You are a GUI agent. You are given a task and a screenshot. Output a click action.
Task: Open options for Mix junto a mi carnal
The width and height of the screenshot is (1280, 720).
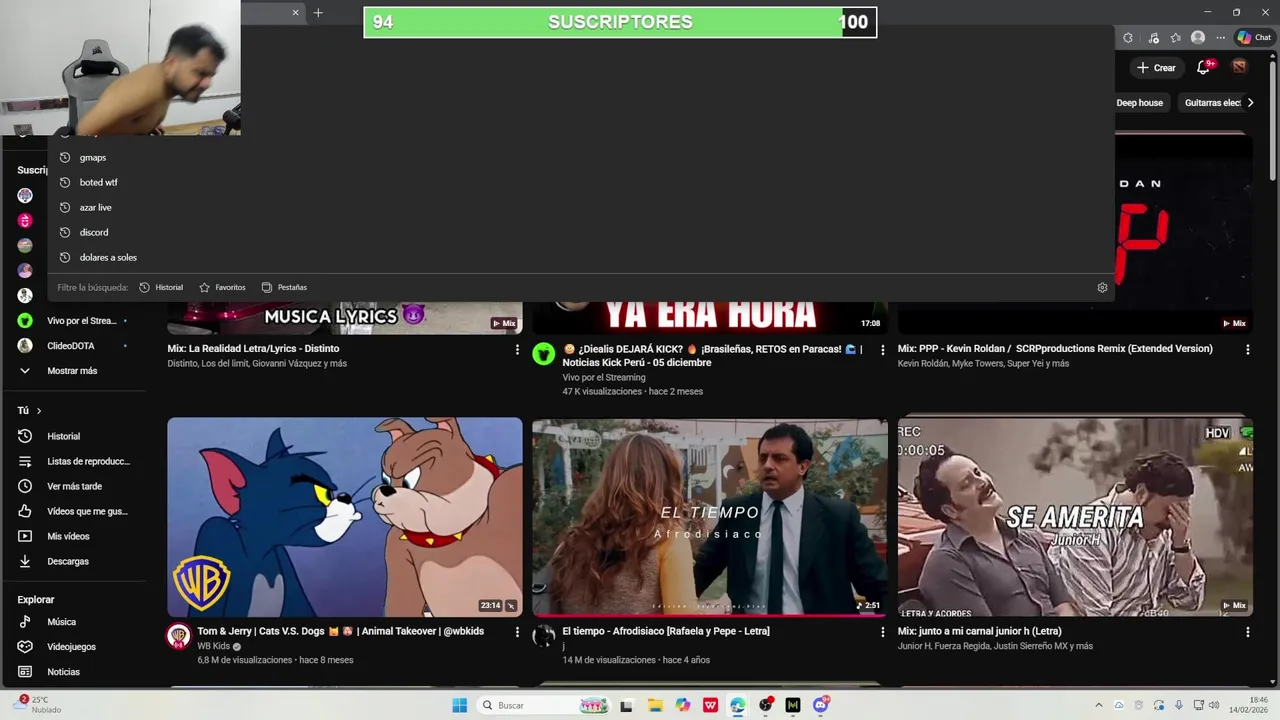pos(1247,632)
